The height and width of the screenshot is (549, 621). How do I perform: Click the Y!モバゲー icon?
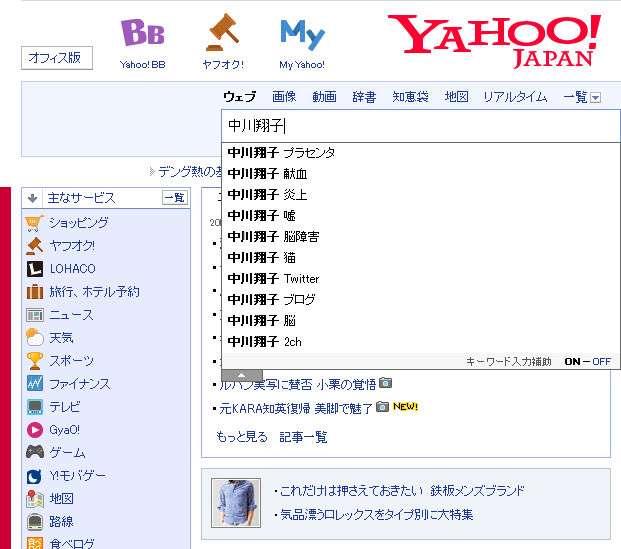click(x=34, y=476)
